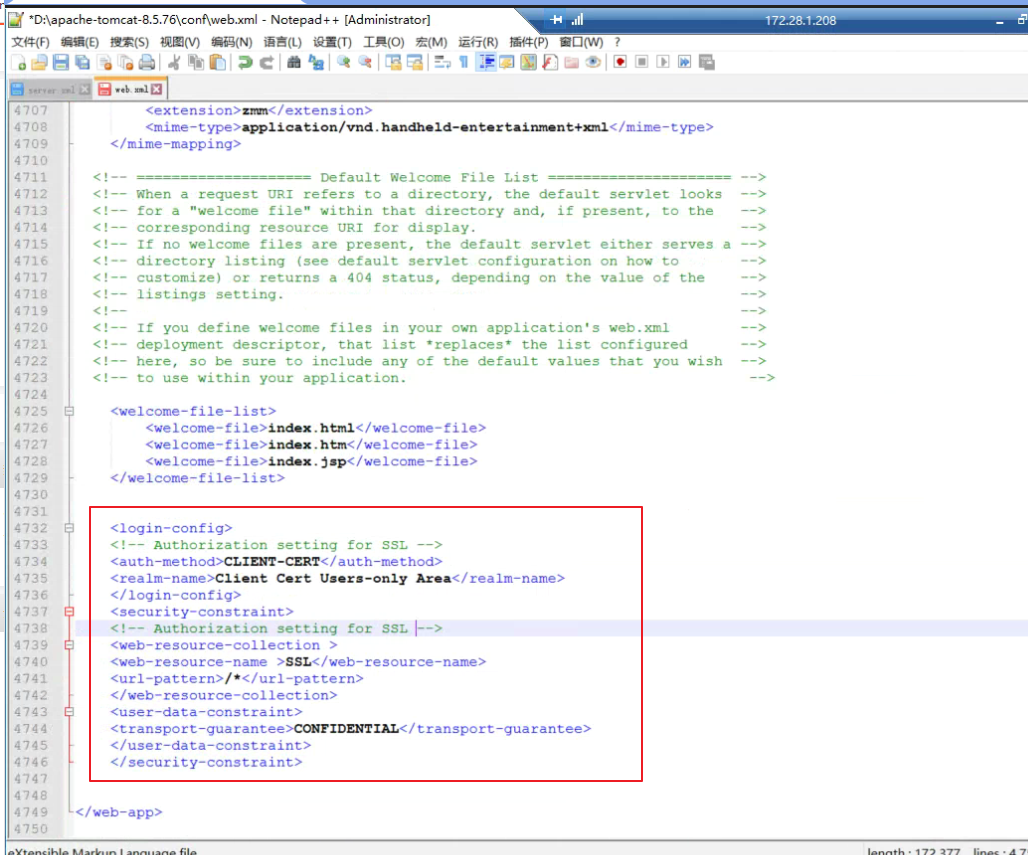Save the current recorded macro
This screenshot has height=855, width=1028.
(x=706, y=62)
